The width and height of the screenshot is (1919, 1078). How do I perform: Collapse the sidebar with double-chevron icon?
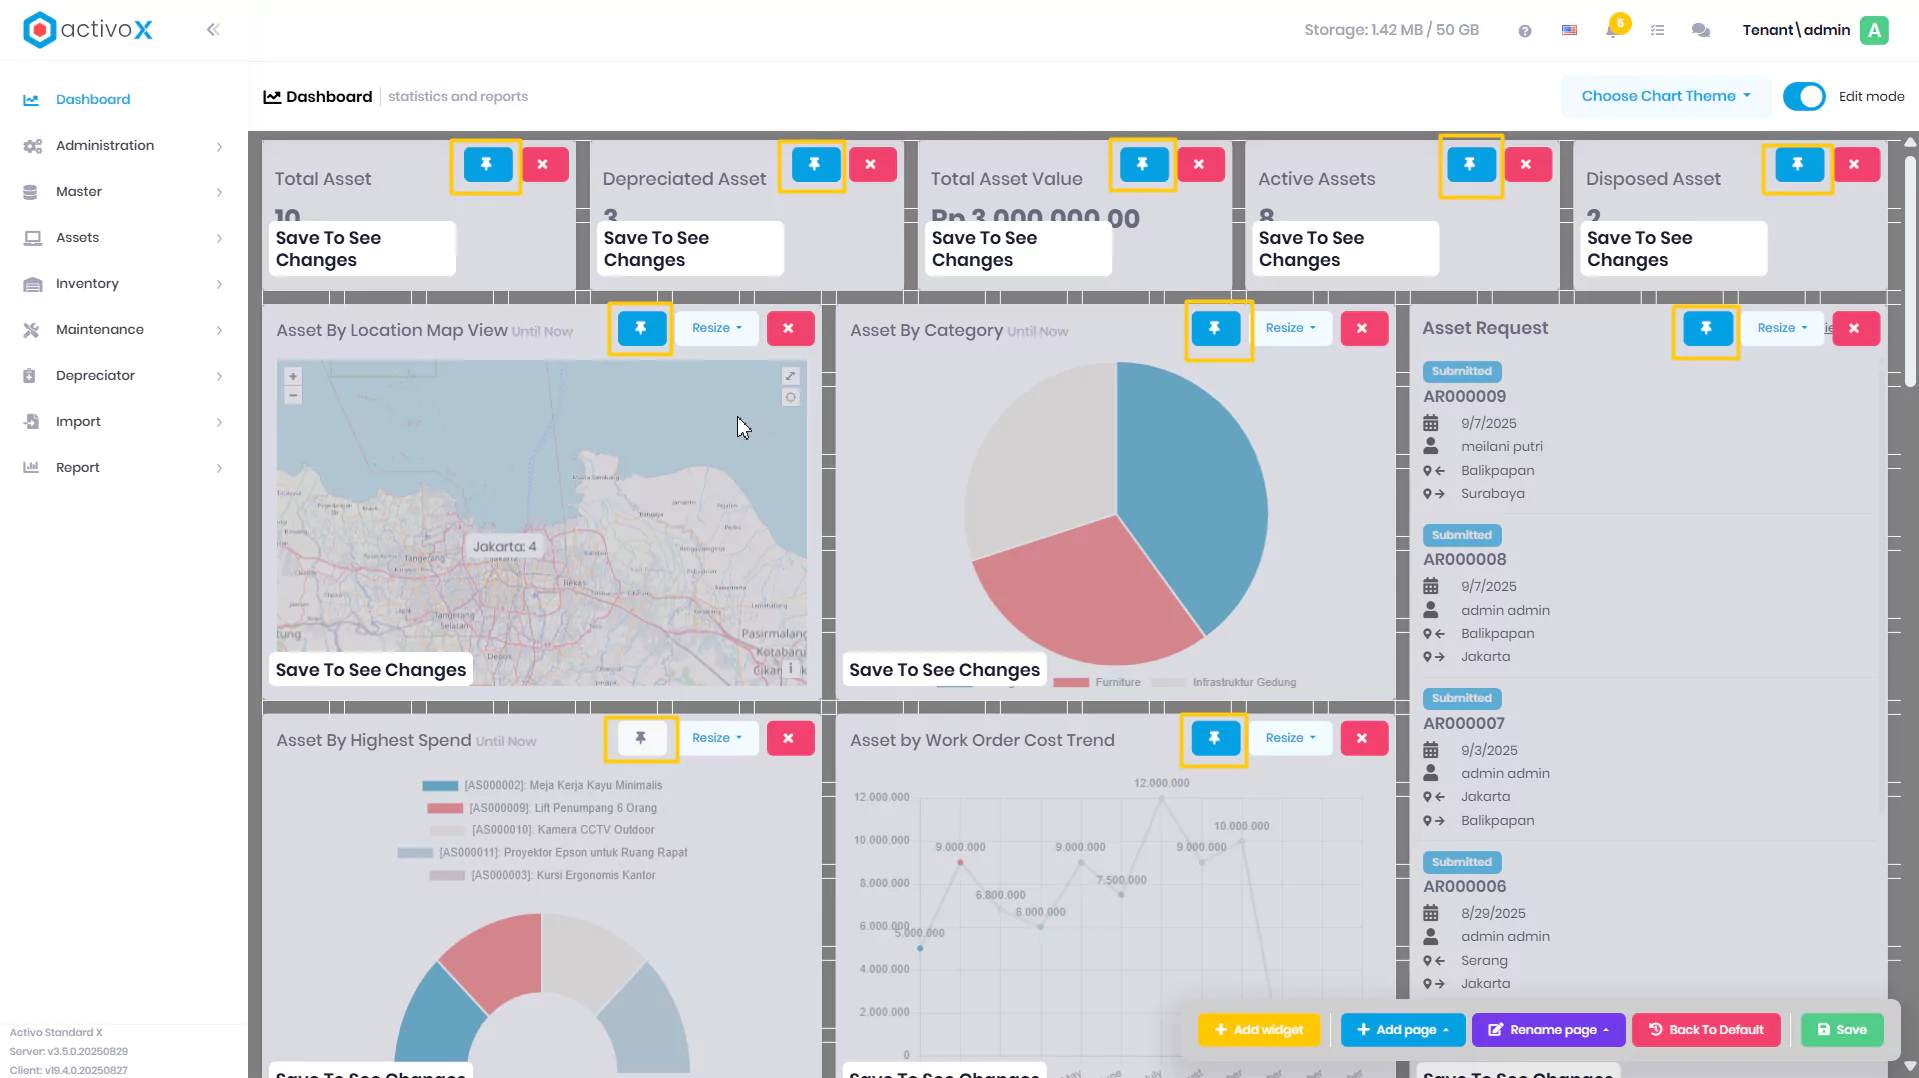coord(213,30)
